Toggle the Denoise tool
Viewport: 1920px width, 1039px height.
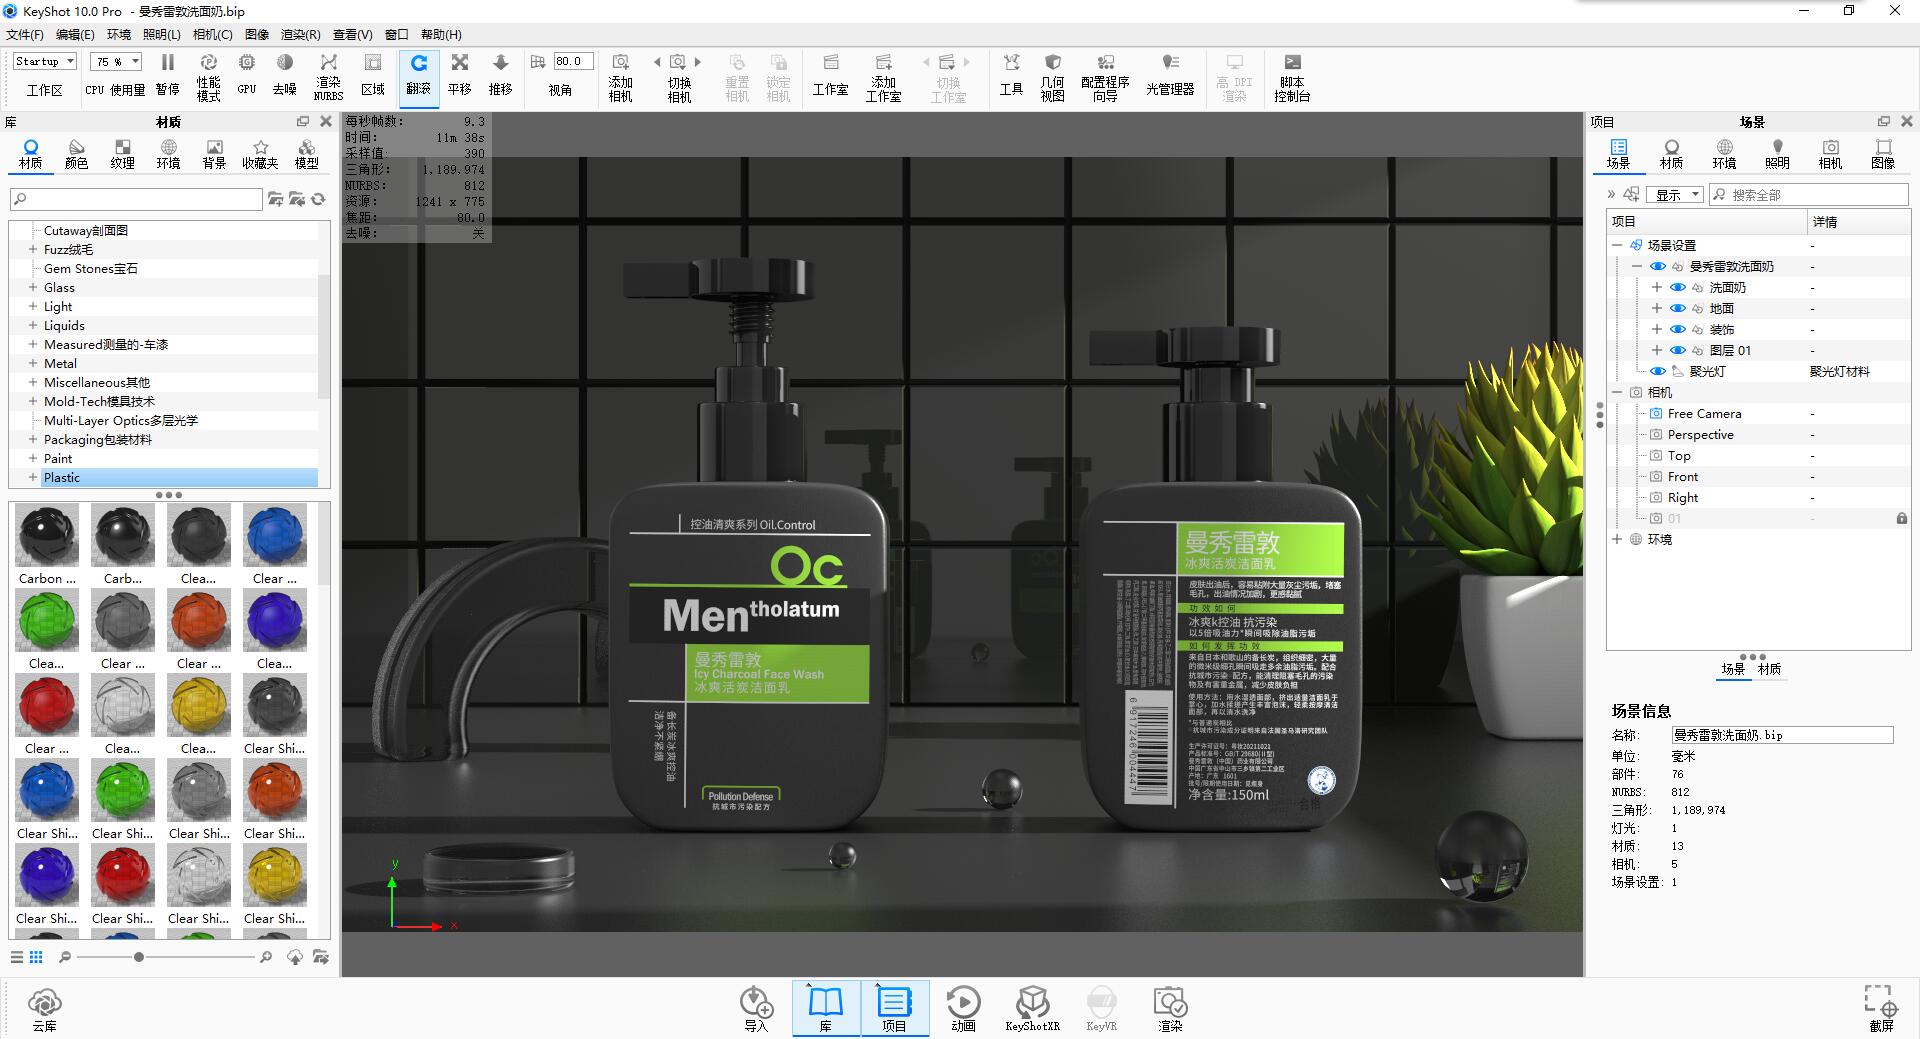(285, 75)
